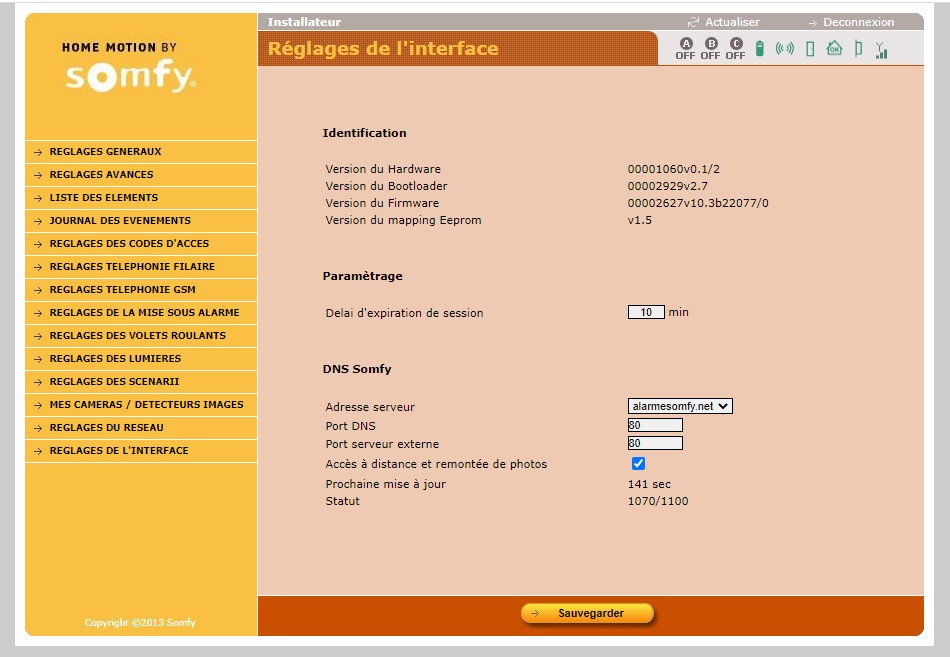Open REGLAGES TELEPHONIE GSM section

pos(122,290)
